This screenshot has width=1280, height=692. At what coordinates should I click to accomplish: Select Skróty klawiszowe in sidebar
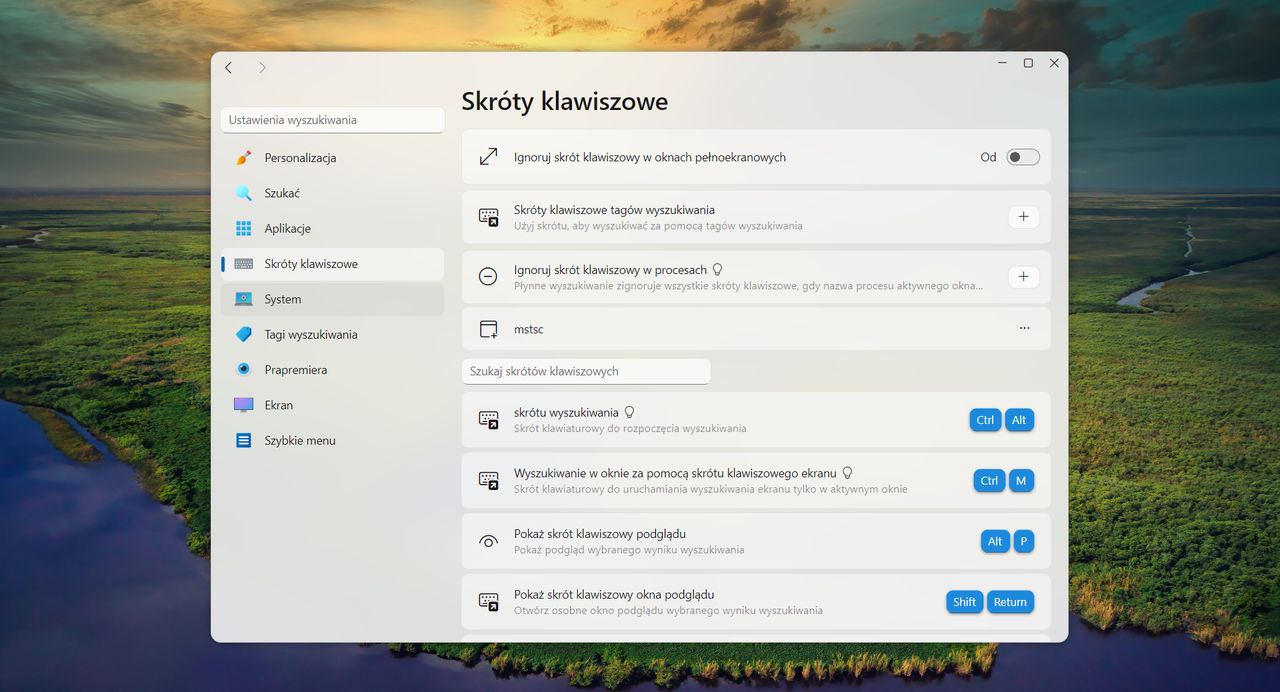pos(332,264)
